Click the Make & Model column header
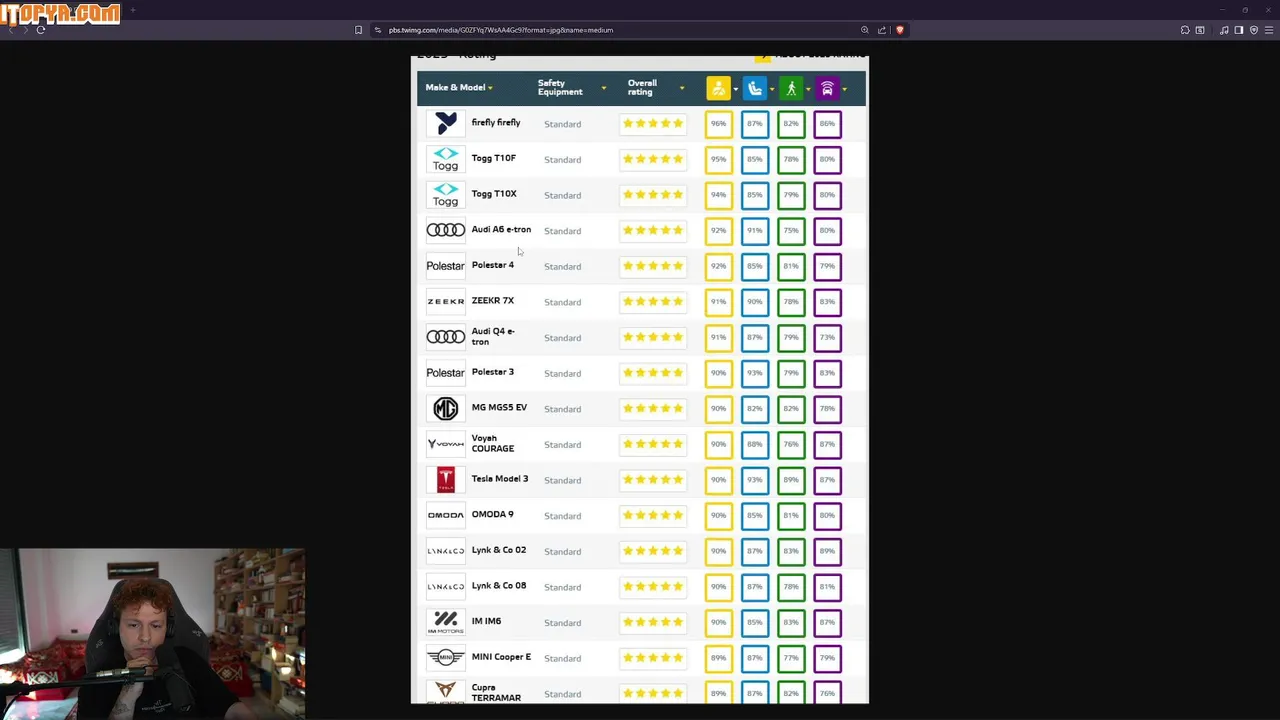Image resolution: width=1280 pixels, height=720 pixels. [455, 88]
